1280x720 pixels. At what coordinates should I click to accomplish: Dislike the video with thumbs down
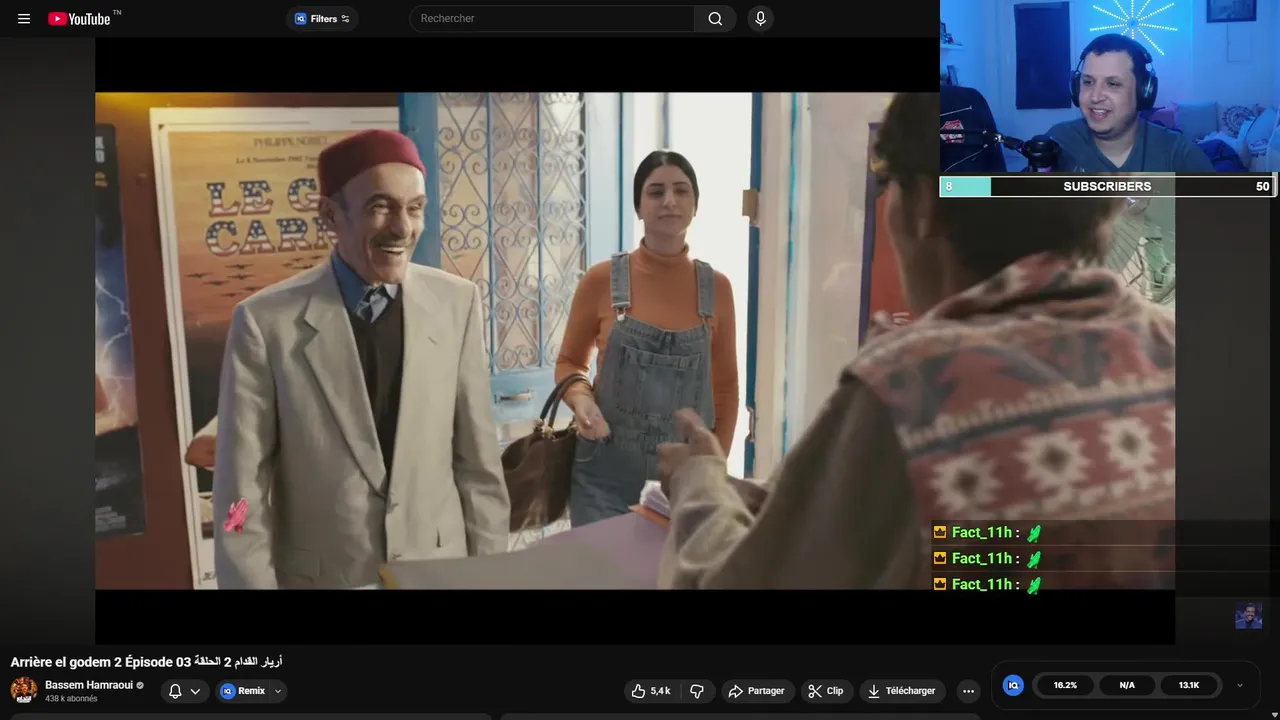(x=697, y=691)
